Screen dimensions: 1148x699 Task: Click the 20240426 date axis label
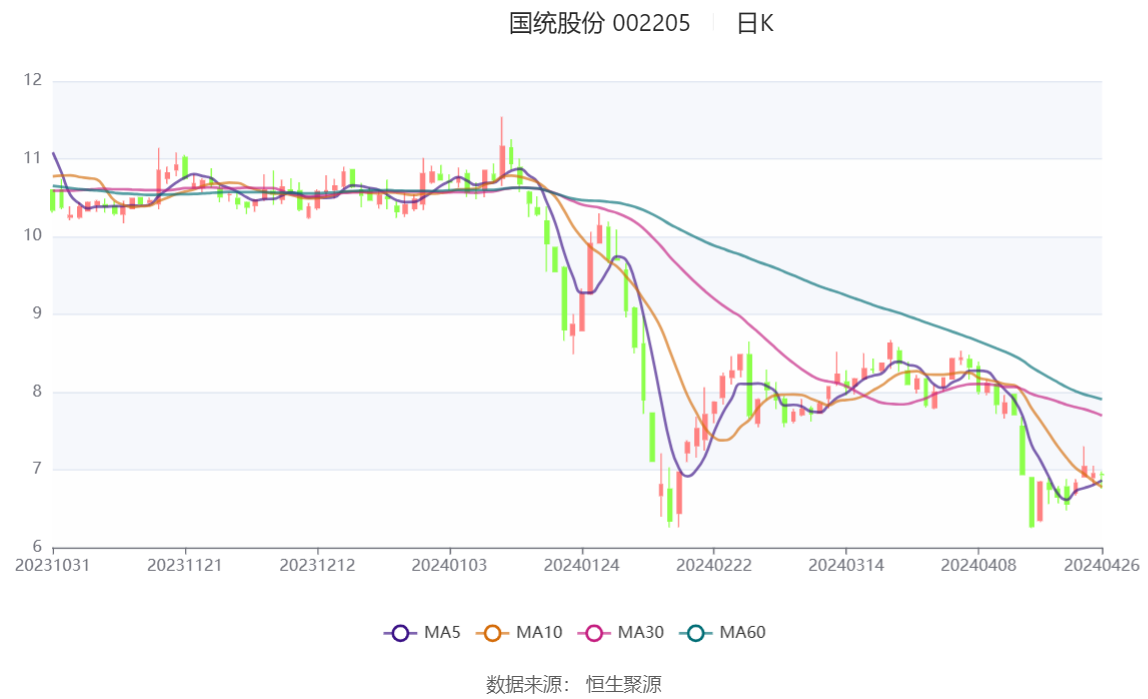(1101, 566)
